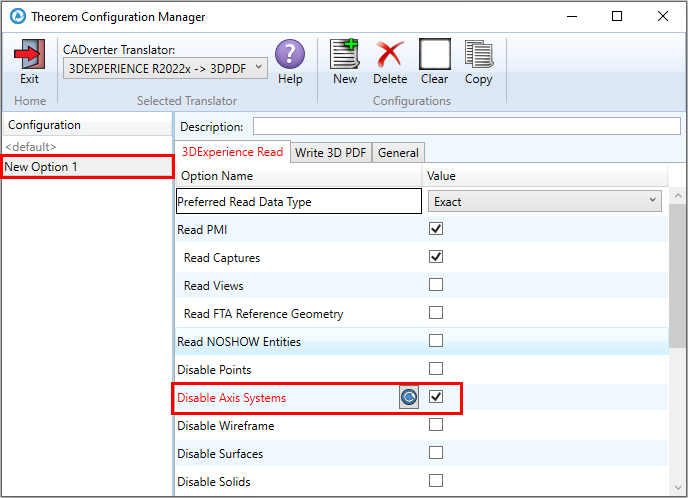Reset Disable Axis Systems to default
This screenshot has height=498, width=688.
coord(408,397)
